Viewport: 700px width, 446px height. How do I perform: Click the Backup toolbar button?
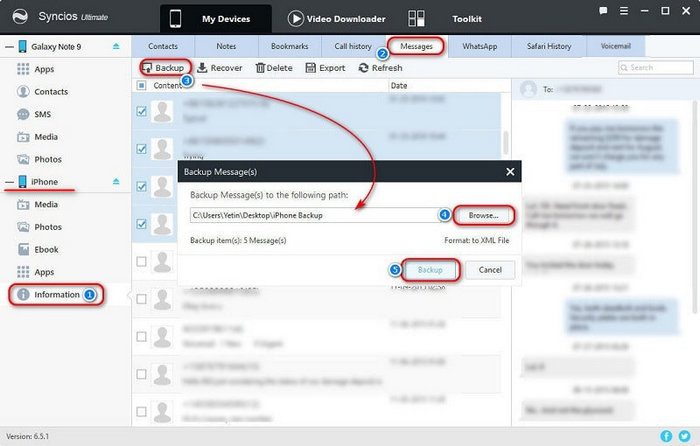coord(164,68)
